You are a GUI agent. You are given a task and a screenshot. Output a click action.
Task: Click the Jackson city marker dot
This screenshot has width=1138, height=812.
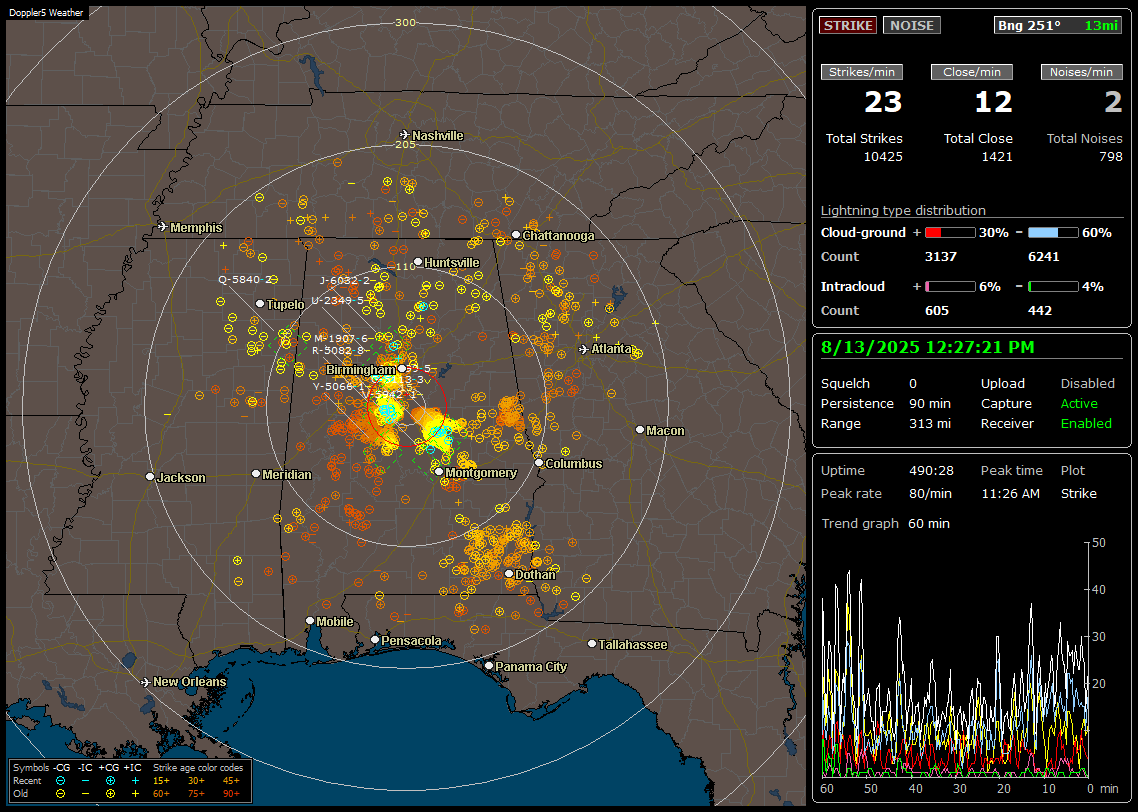(x=150, y=477)
